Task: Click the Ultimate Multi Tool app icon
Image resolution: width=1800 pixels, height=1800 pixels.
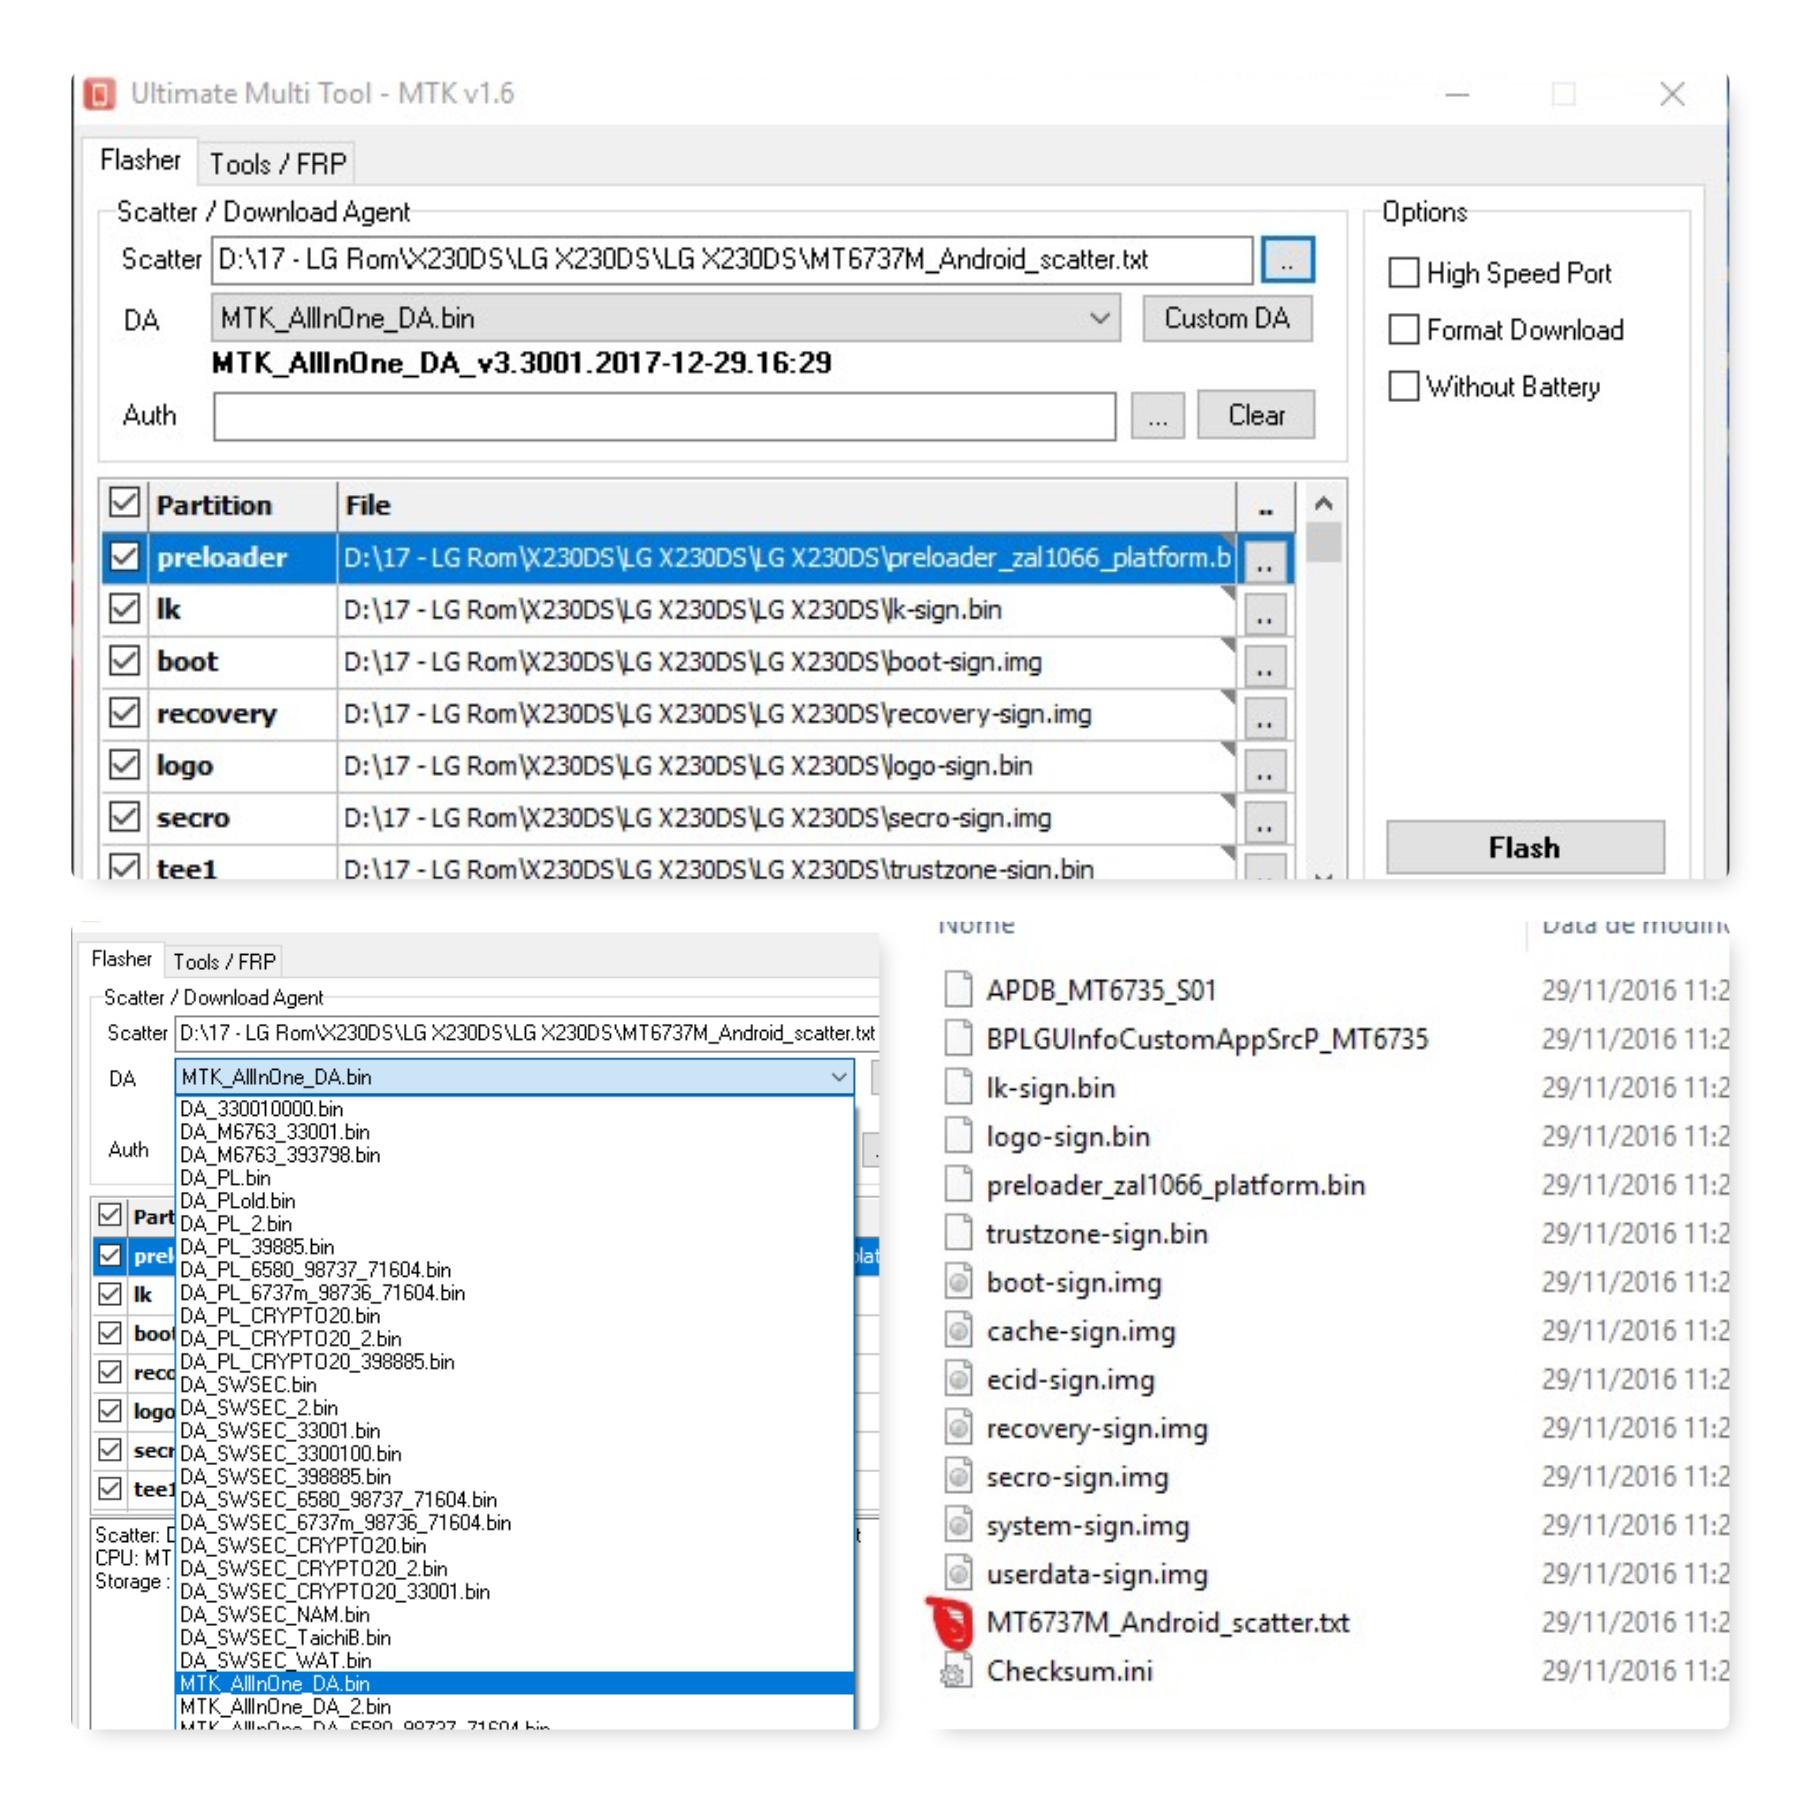Action: coord(99,94)
